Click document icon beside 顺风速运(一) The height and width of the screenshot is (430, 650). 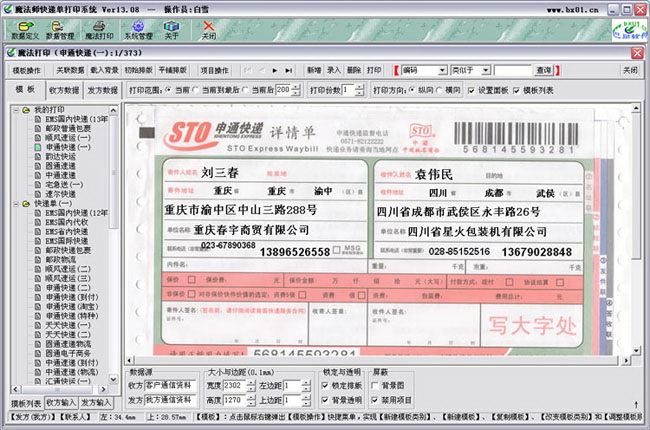pos(38,138)
